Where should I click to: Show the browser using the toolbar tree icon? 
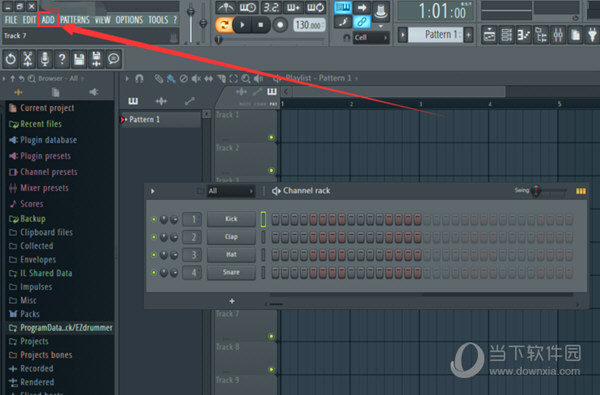click(541, 35)
